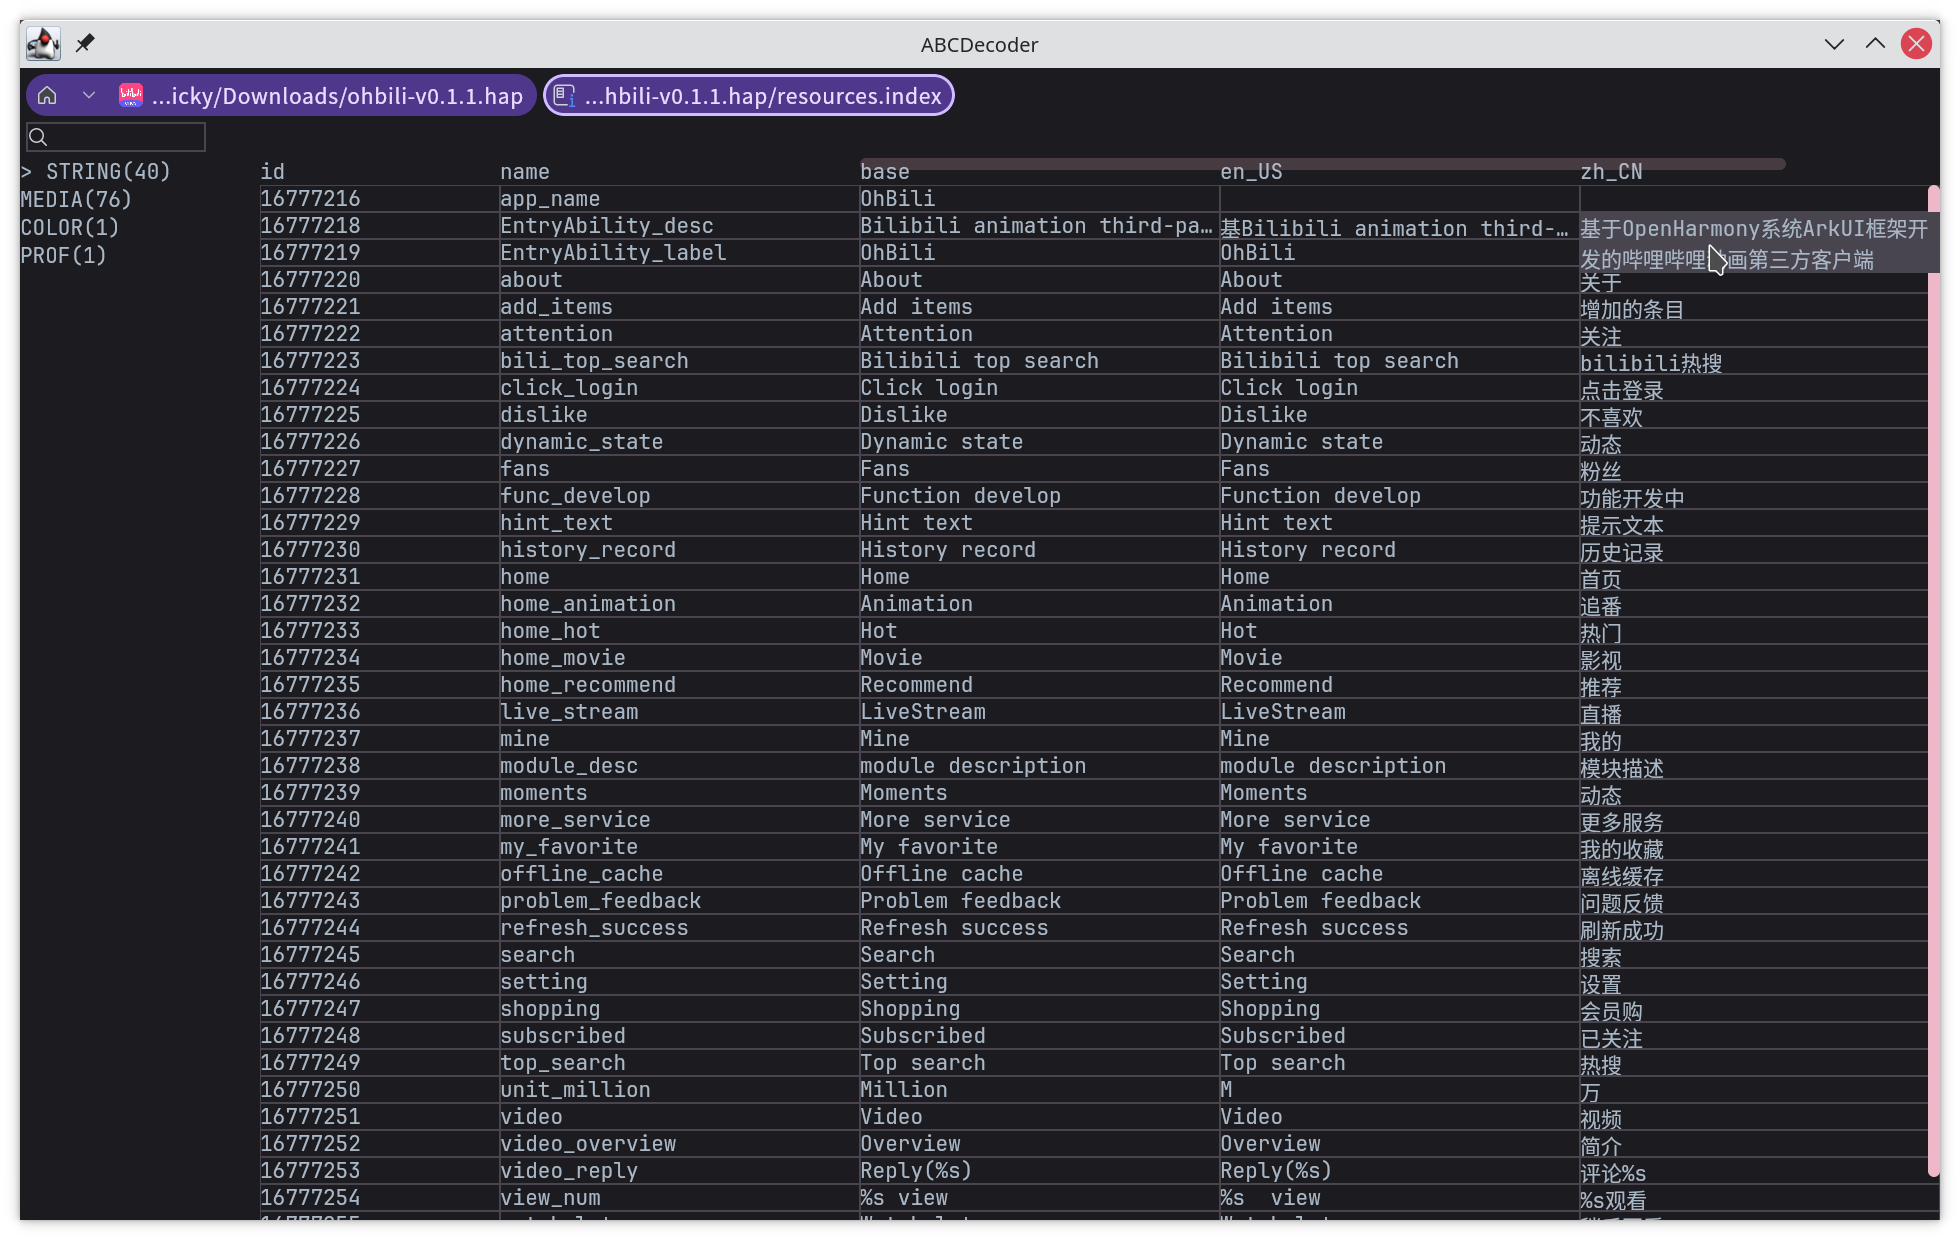The image size is (1960, 1240).
Task: Select the app_name cell
Action: (680, 198)
